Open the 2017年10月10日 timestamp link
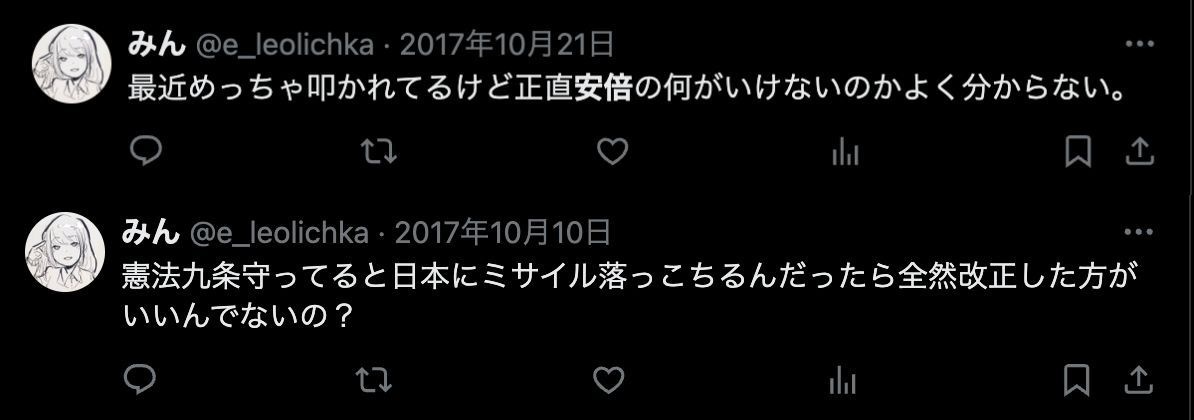Viewport: 1194px width, 420px height. [x=503, y=233]
